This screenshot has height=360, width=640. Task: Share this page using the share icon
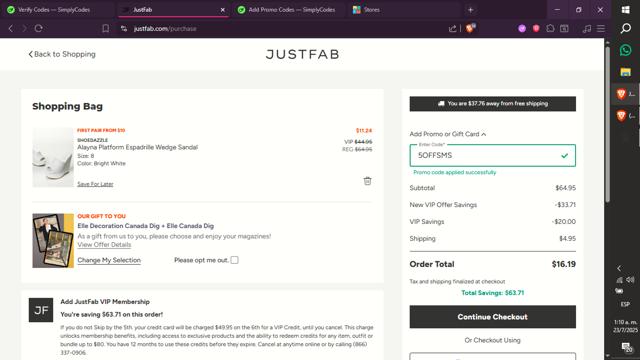click(452, 29)
